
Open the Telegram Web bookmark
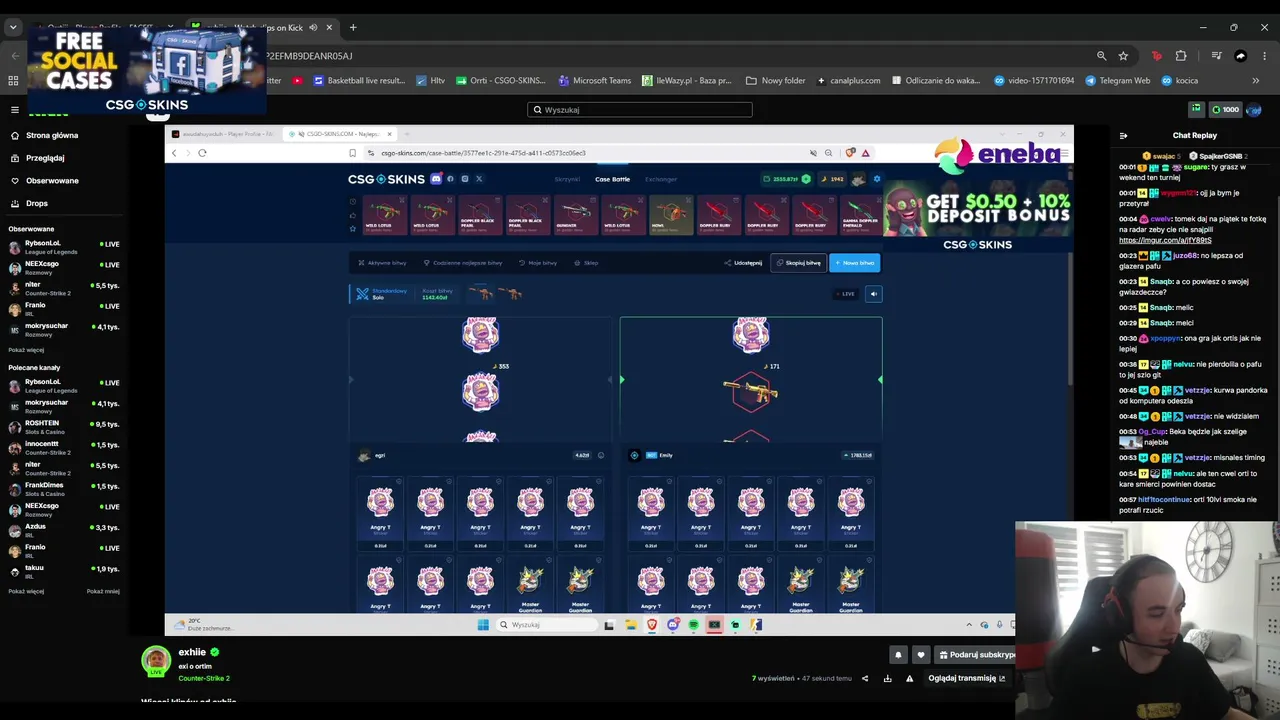tap(1118, 80)
